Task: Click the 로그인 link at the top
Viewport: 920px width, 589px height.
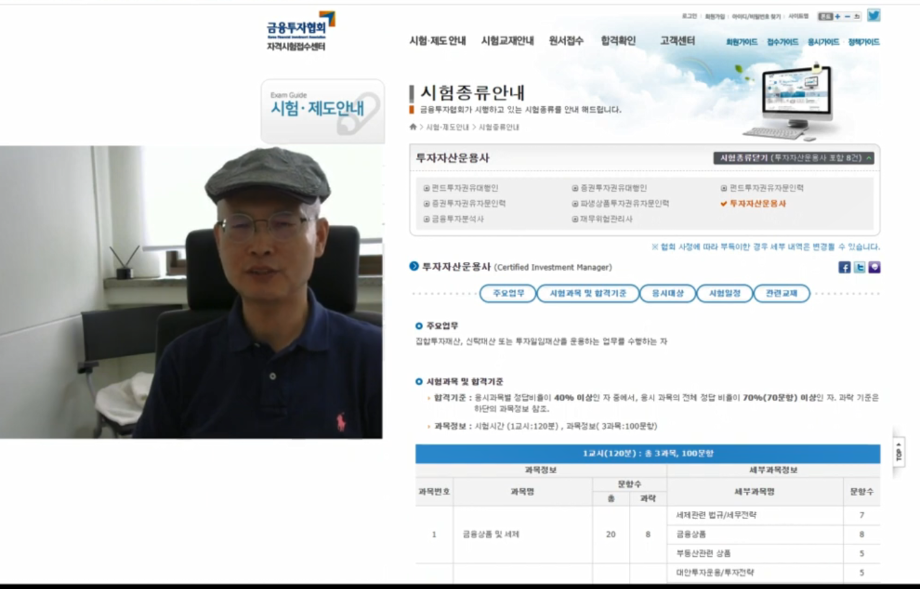Action: [x=688, y=14]
